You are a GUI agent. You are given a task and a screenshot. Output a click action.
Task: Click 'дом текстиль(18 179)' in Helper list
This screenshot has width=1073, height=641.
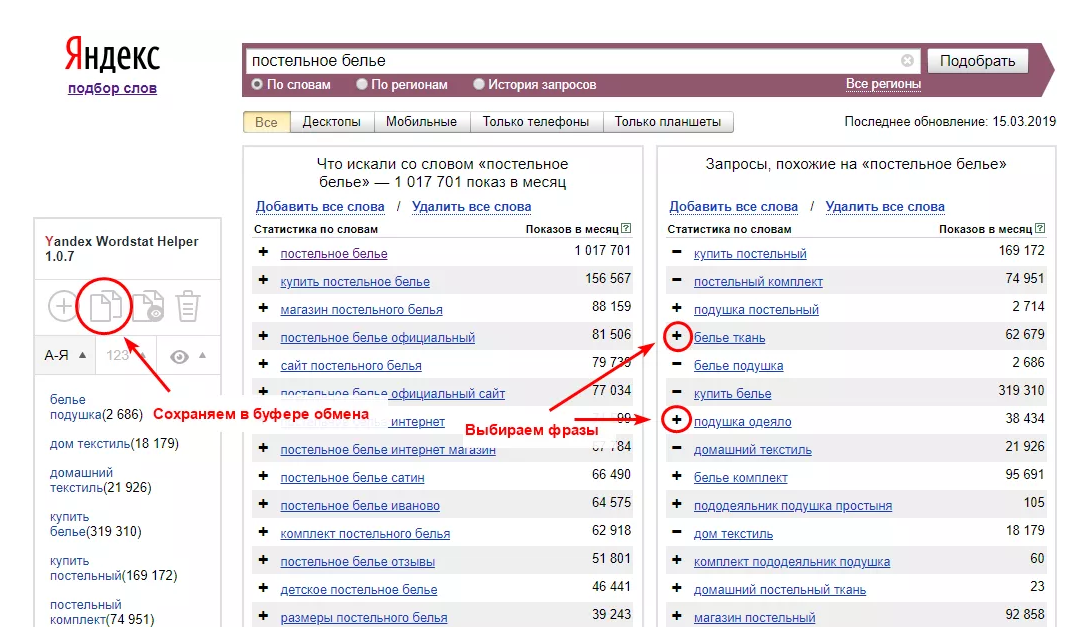(114, 443)
